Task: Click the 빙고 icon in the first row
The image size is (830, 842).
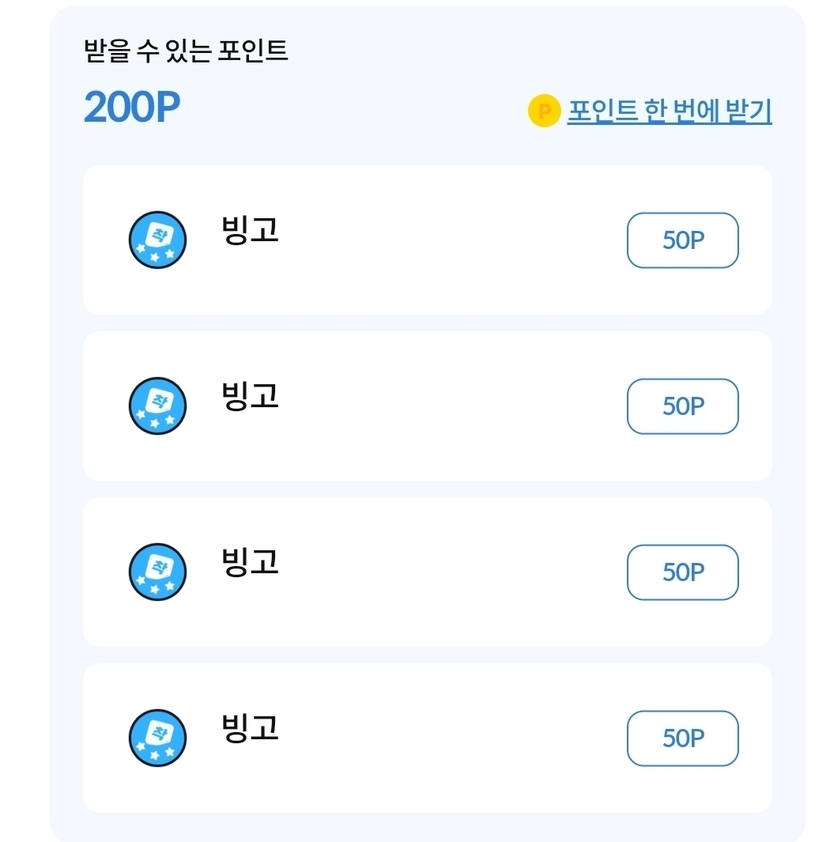Action: point(158,240)
